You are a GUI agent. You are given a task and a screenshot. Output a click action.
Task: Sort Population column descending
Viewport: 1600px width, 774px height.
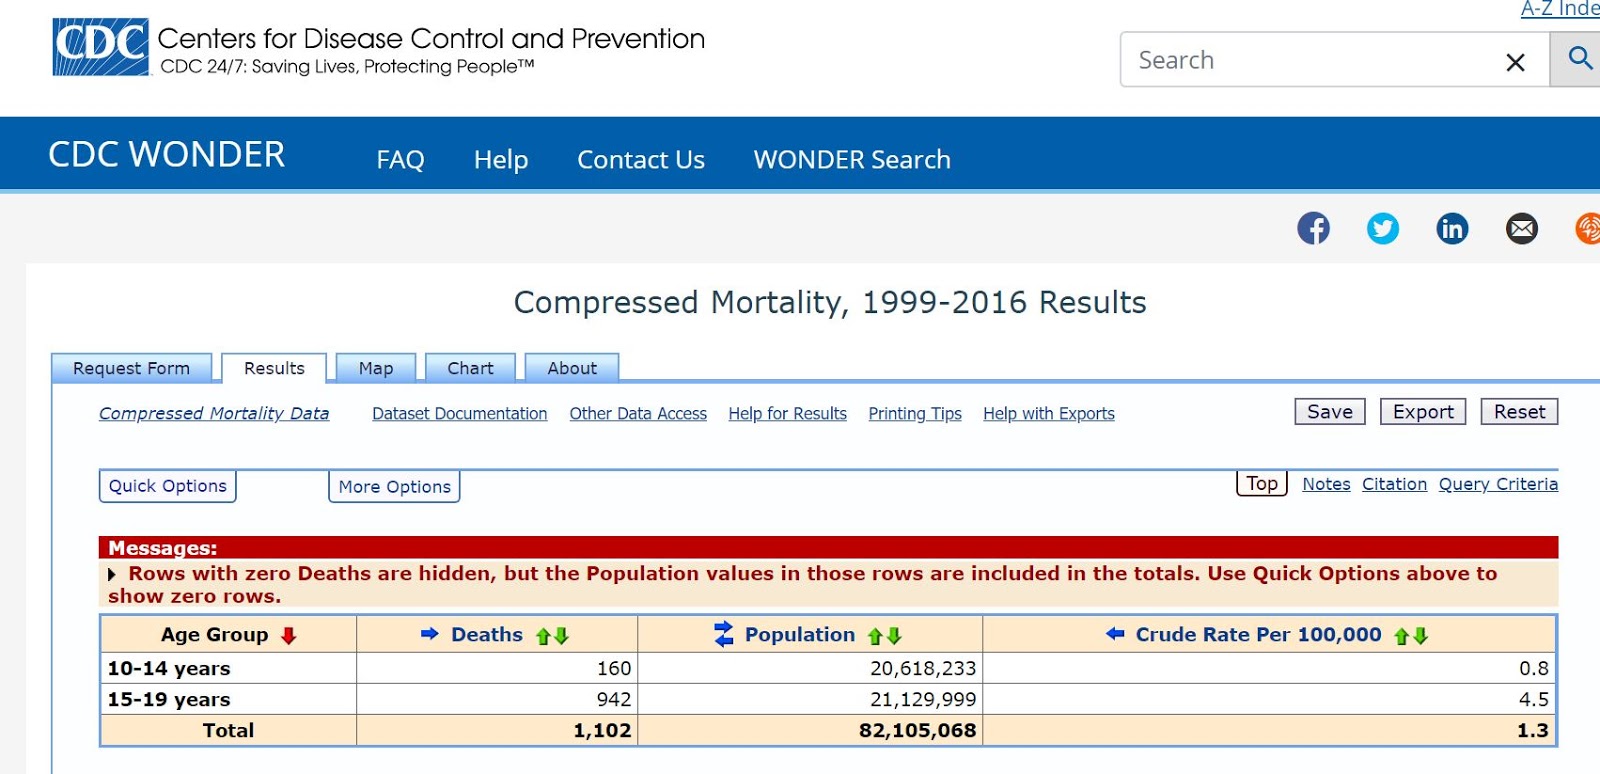893,636
